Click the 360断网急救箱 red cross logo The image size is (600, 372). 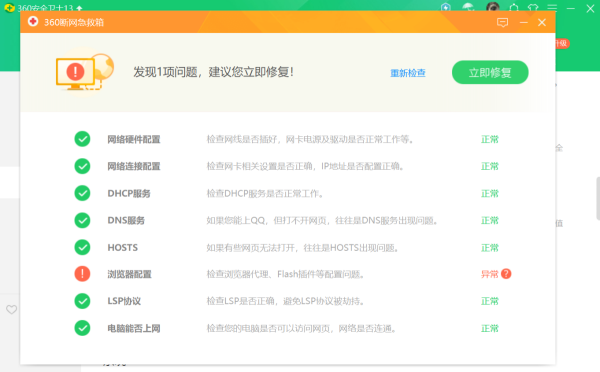point(33,21)
